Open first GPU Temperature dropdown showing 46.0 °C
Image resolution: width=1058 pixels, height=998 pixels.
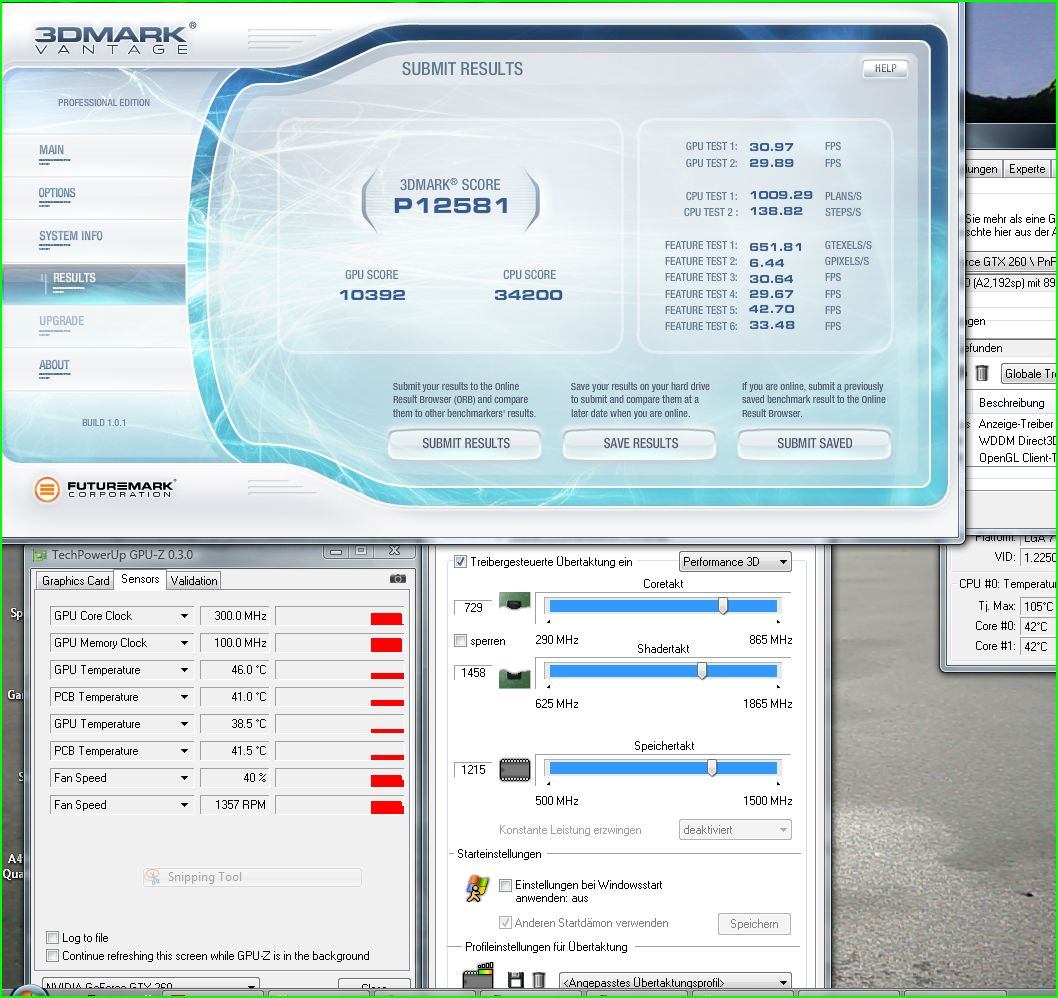click(184, 670)
